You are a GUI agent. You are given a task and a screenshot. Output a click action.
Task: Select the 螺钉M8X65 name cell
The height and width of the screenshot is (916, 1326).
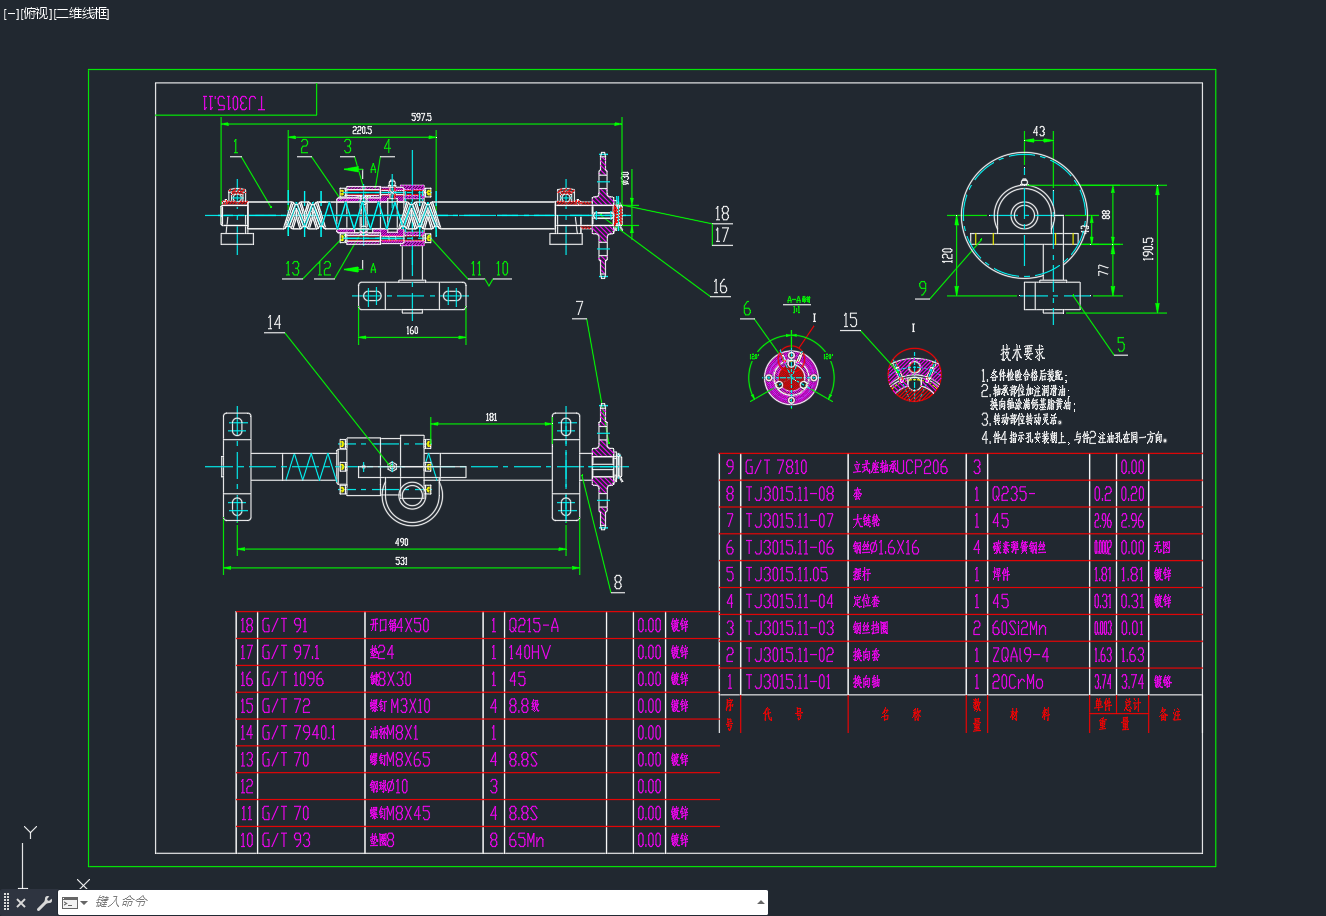tap(400, 760)
